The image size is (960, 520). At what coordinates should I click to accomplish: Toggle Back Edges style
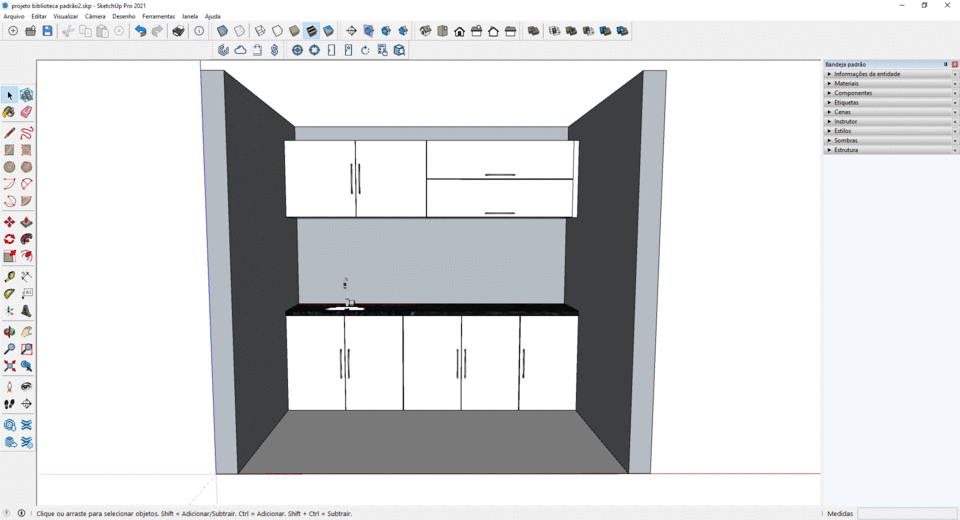pos(239,31)
